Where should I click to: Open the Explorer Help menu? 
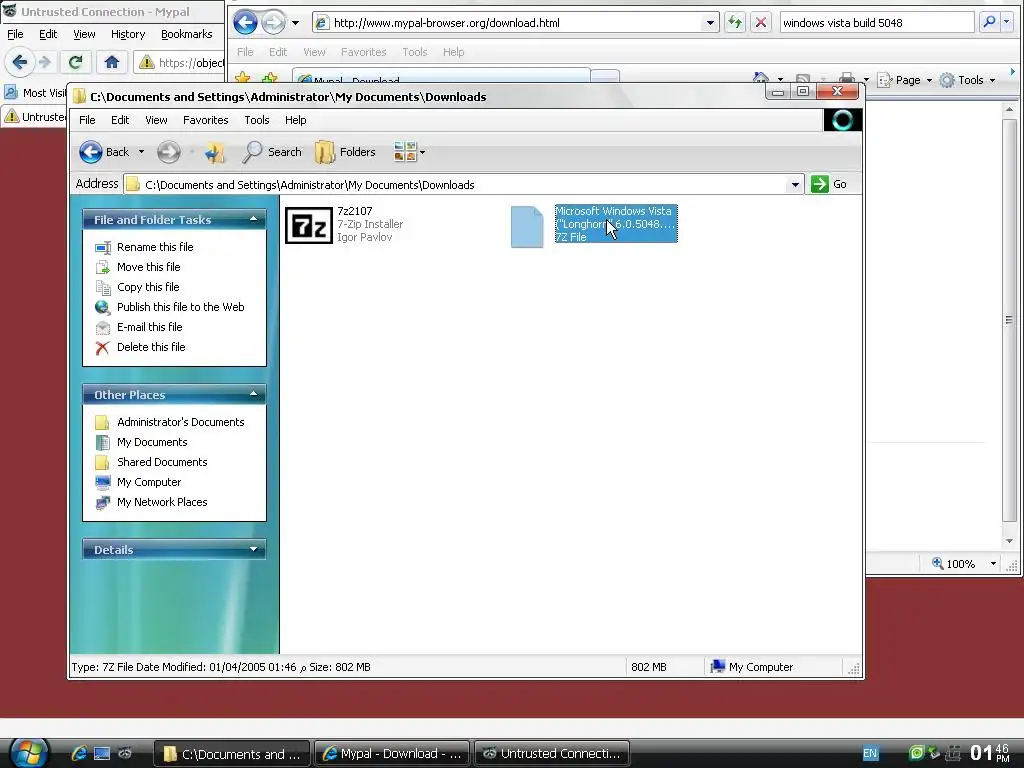[x=295, y=120]
